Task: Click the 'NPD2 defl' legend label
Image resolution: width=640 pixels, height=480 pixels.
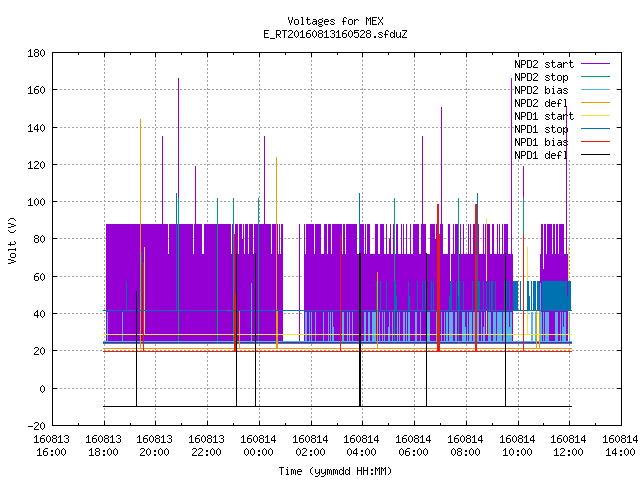Action: 541,103
